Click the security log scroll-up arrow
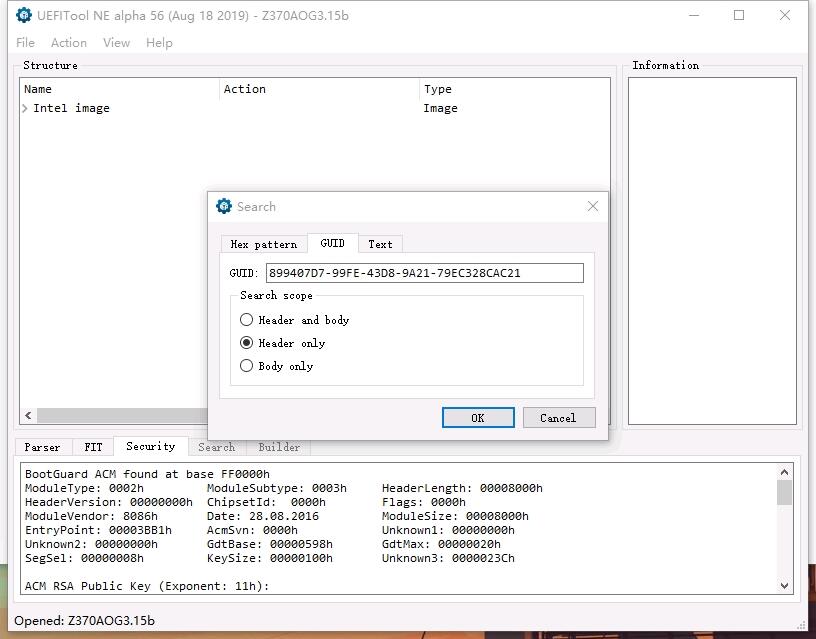Screen dimensions: 816x639 point(784,472)
